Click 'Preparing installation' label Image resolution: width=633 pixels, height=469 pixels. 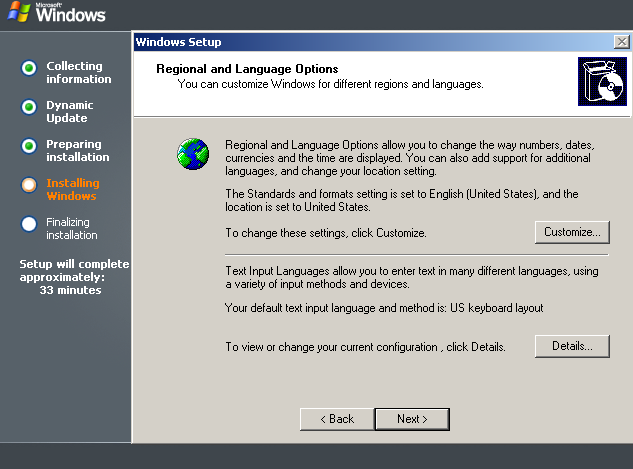(78, 150)
